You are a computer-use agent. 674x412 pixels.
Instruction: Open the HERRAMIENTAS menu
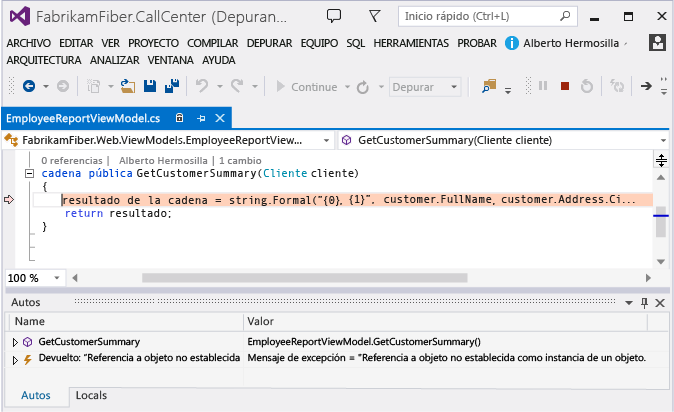(411, 43)
